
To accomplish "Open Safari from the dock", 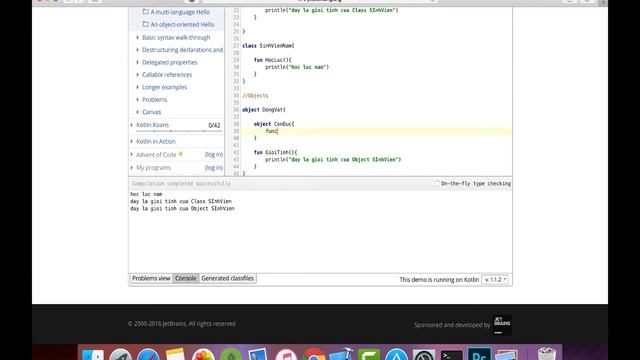I will click(148, 355).
